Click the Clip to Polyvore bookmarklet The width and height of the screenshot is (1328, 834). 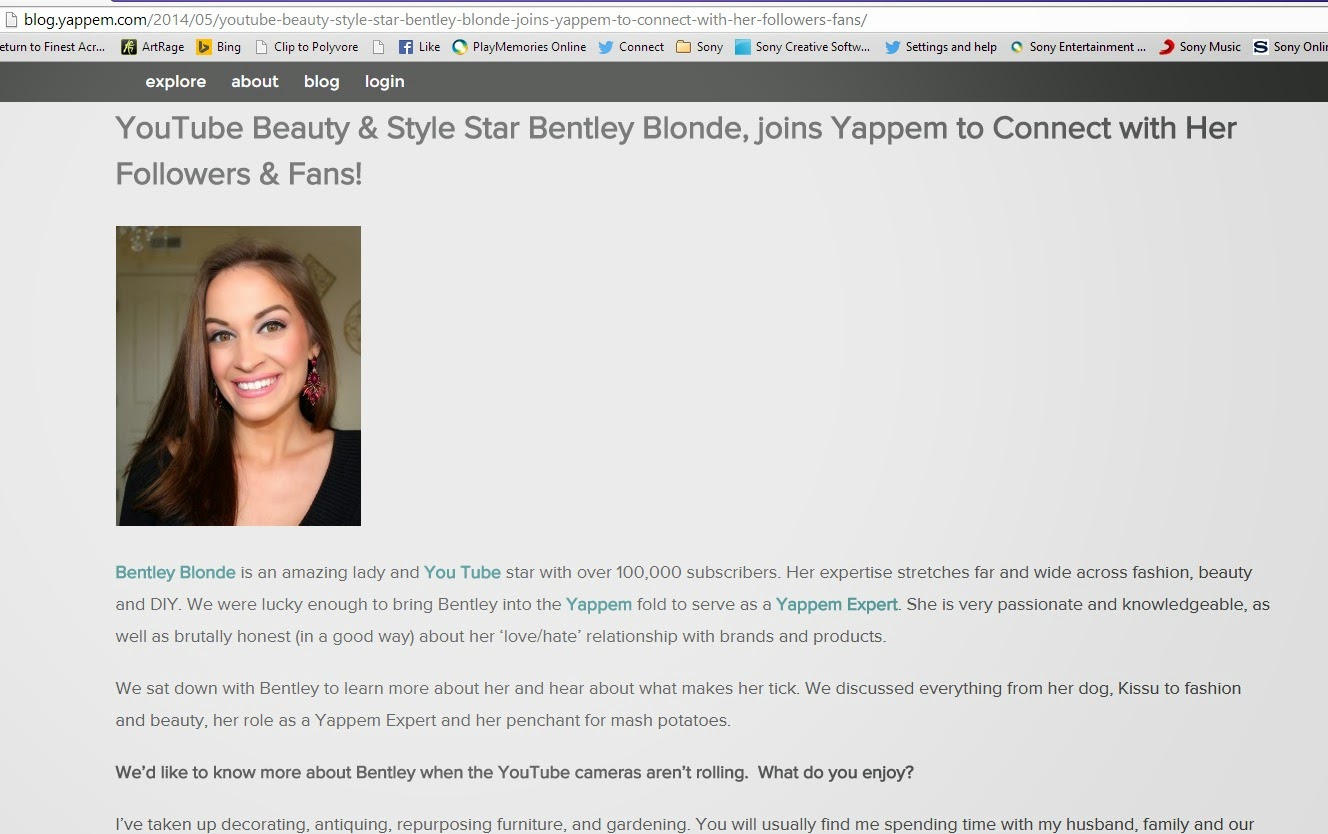307,47
